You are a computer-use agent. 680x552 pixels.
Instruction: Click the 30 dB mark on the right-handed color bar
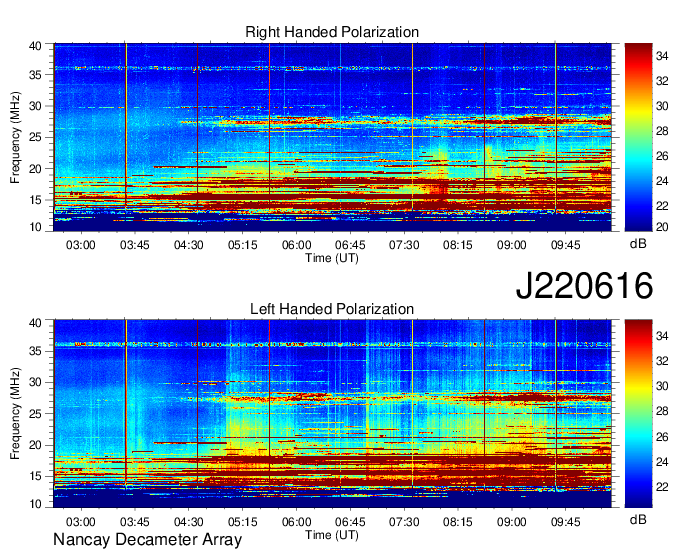click(x=662, y=106)
